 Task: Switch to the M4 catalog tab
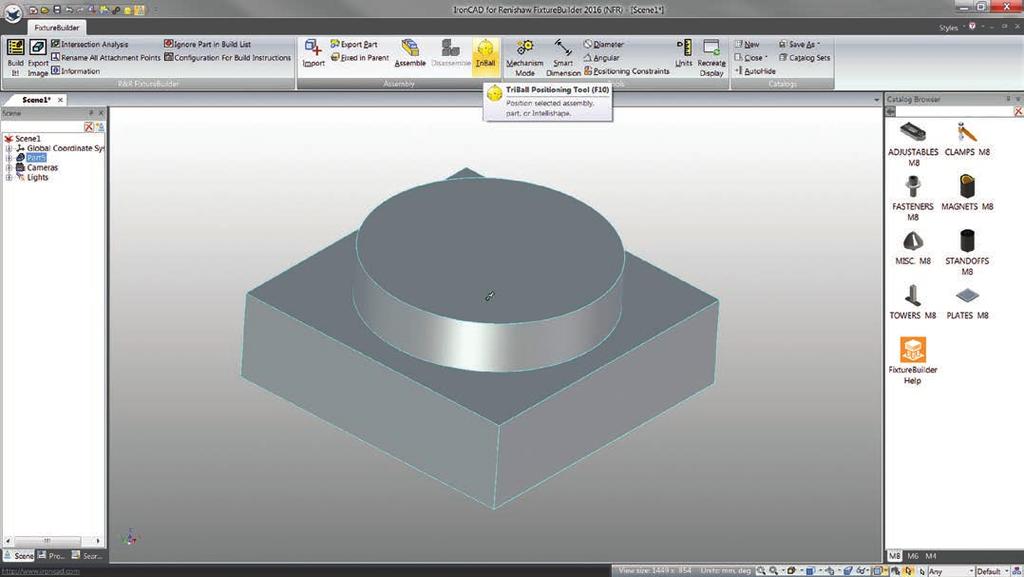[931, 556]
